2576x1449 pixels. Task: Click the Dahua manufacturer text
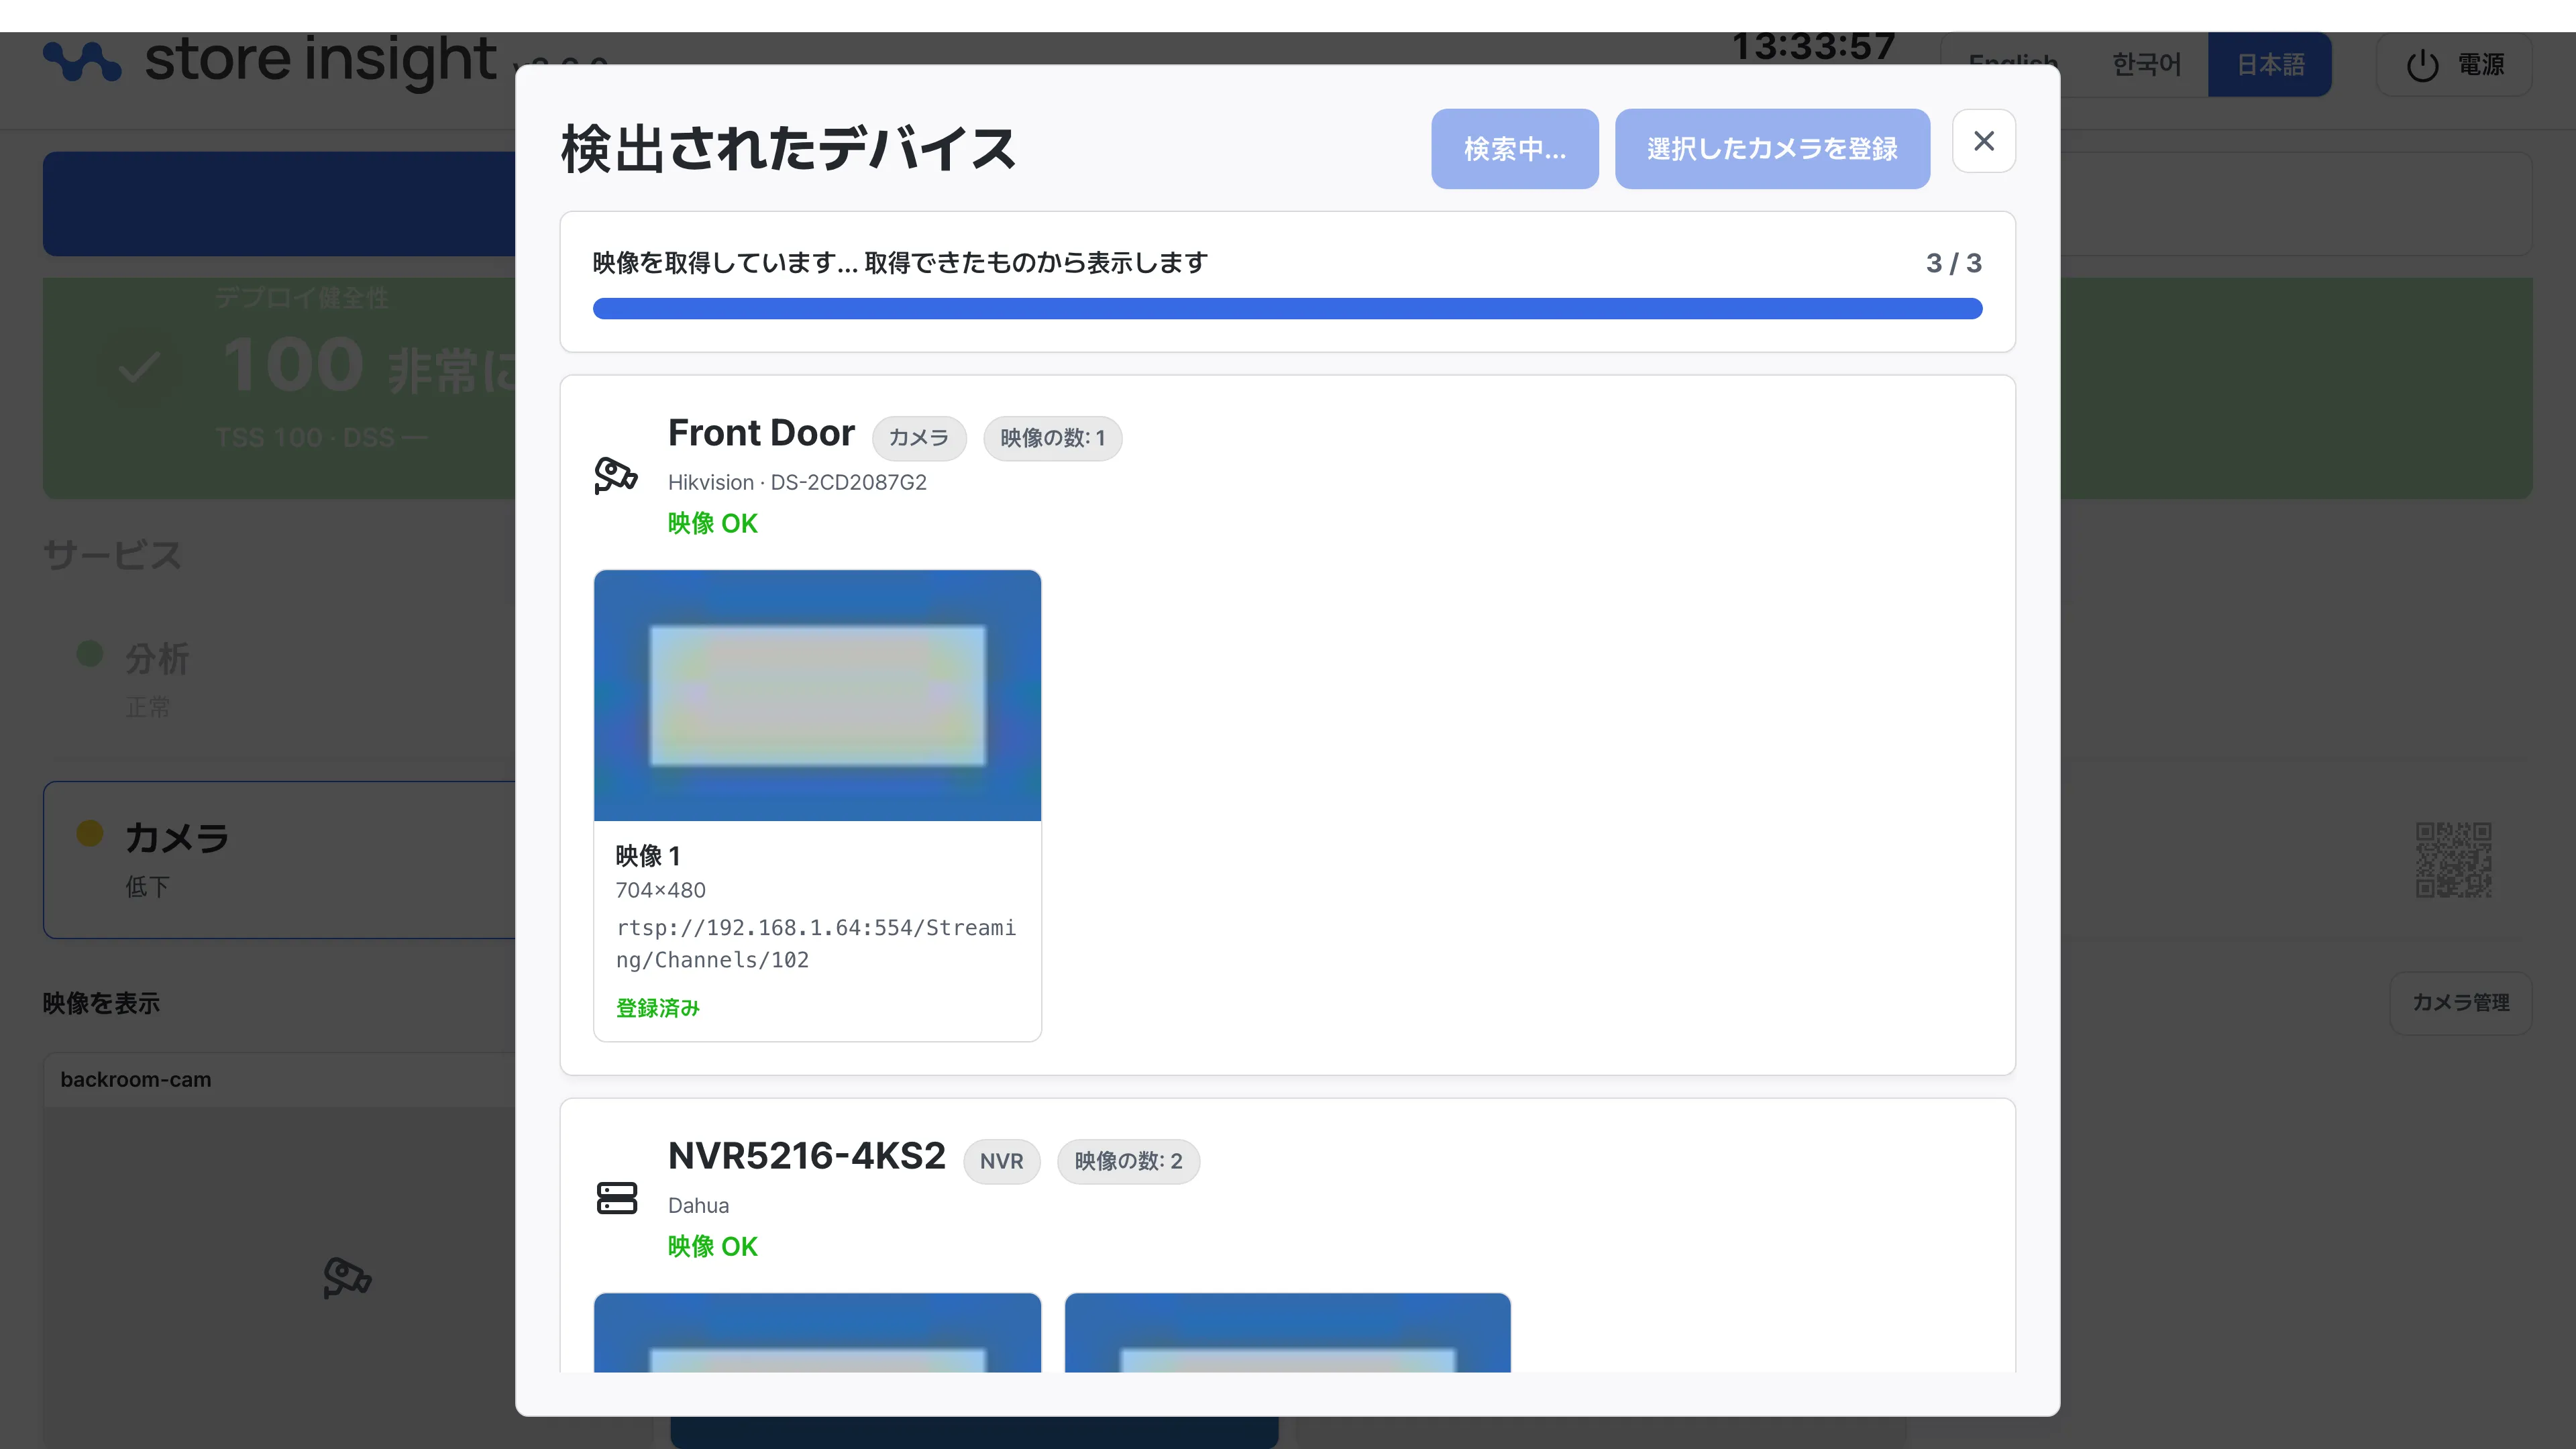698,1206
